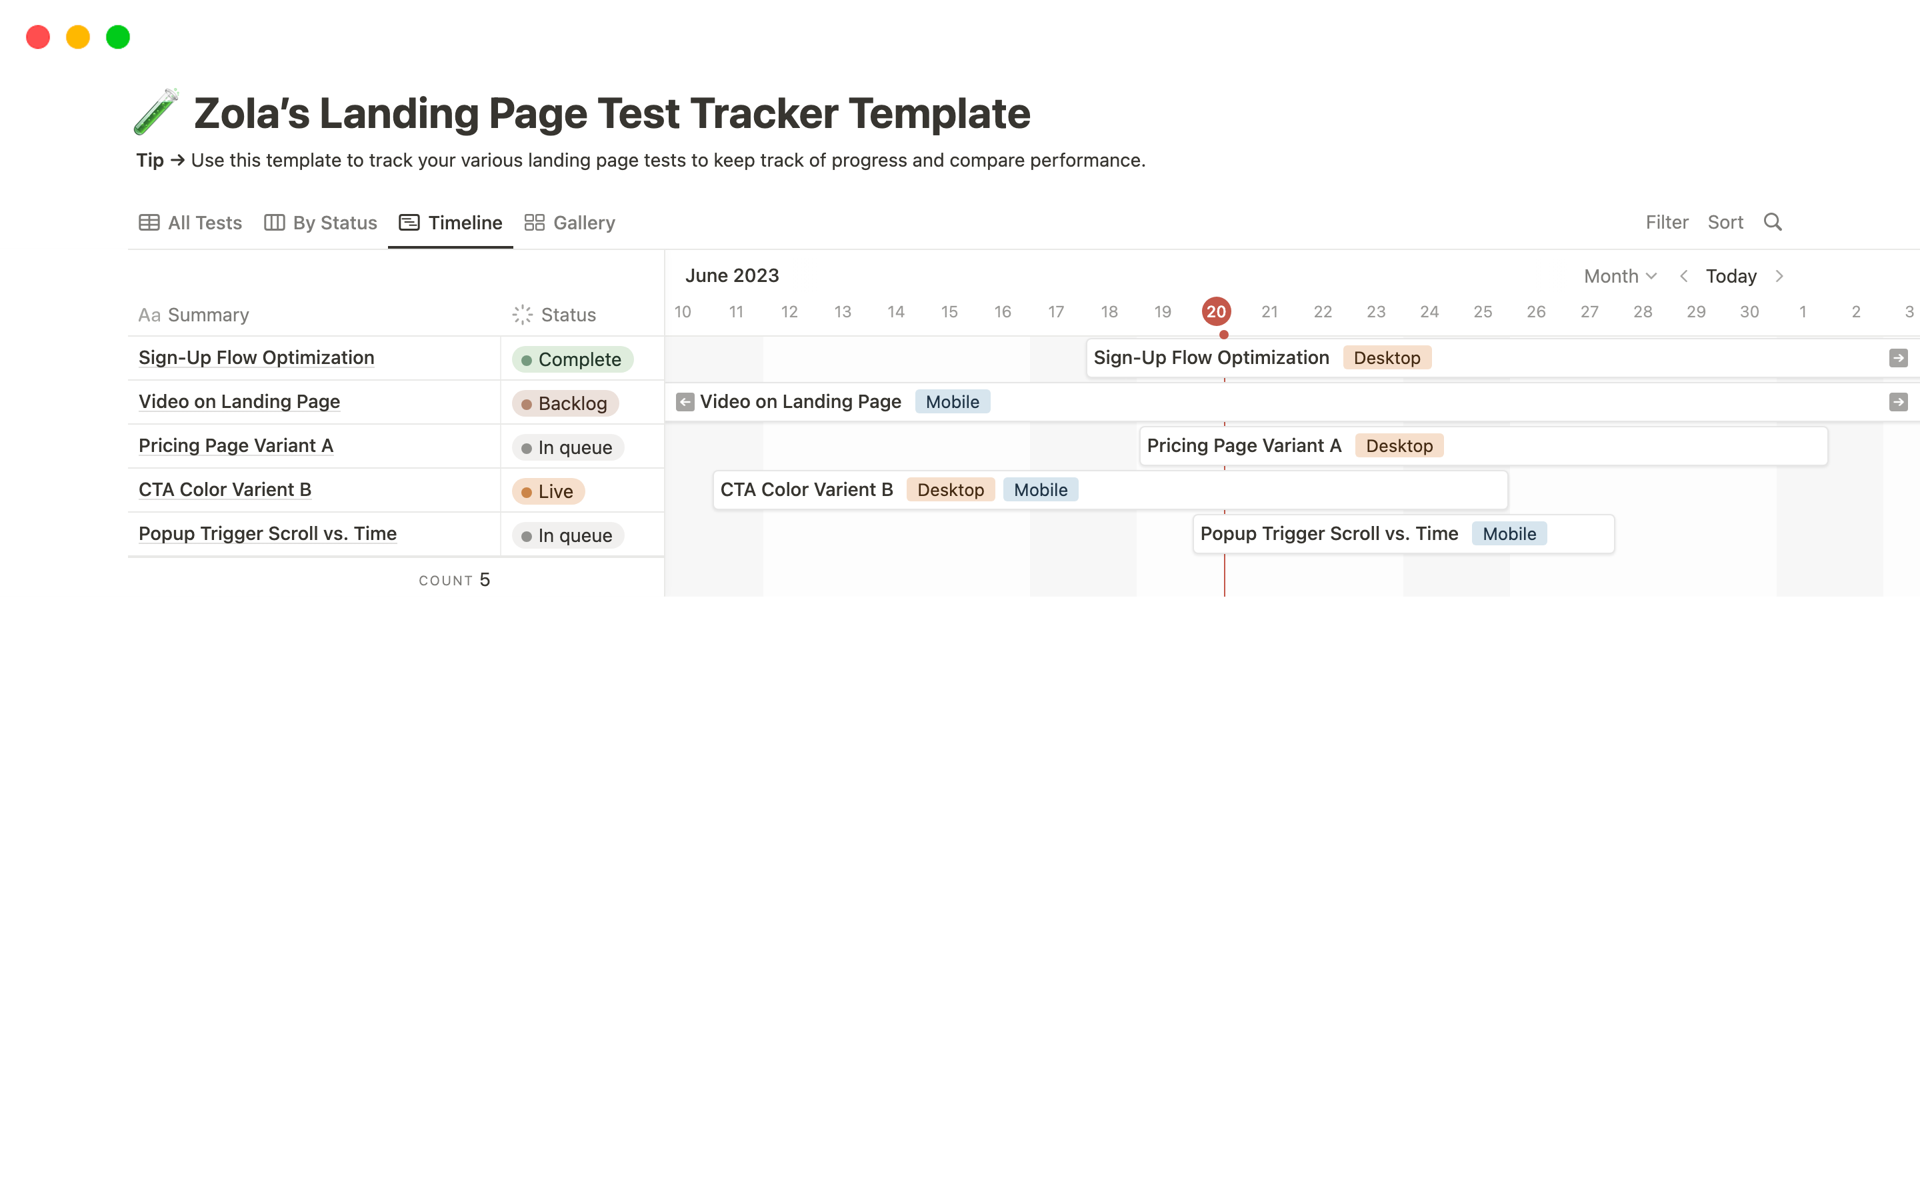Image resolution: width=1920 pixels, height=1200 pixels.
Task: Click the search magnifier icon
Action: (x=1772, y=222)
